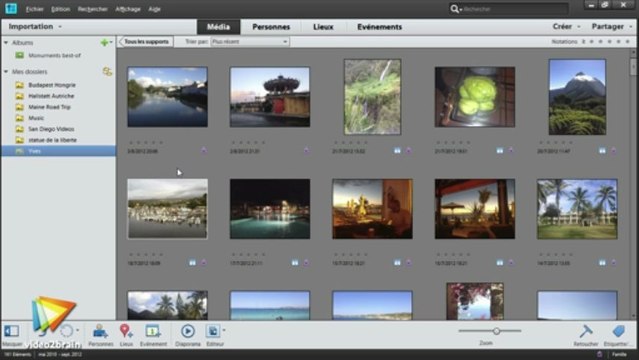Select the carousel photo thumbnail
Screen dimensions: 639x360
click(270, 97)
